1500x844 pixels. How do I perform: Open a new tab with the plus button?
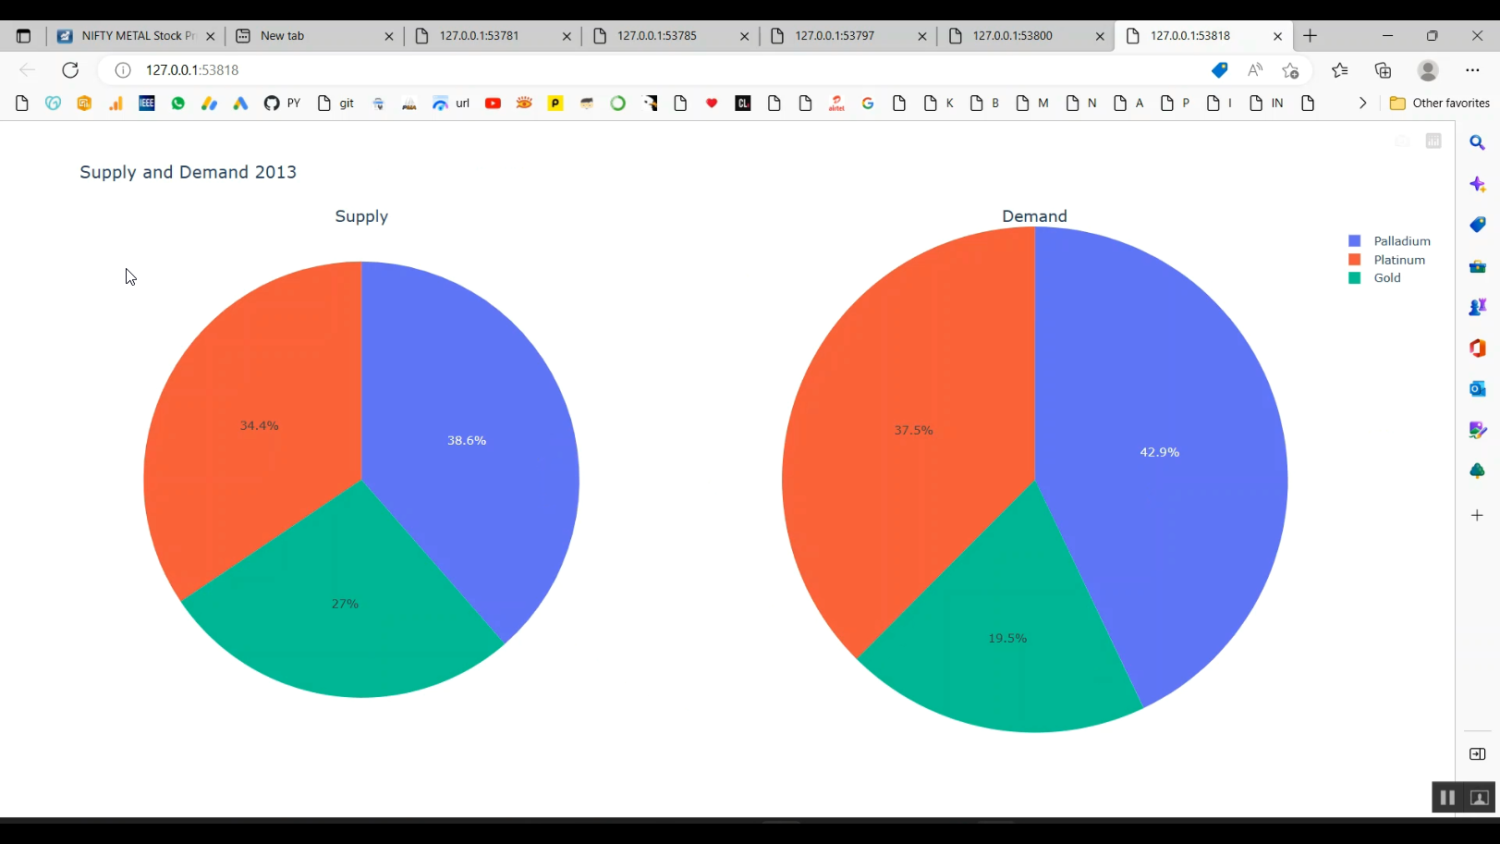1310,35
